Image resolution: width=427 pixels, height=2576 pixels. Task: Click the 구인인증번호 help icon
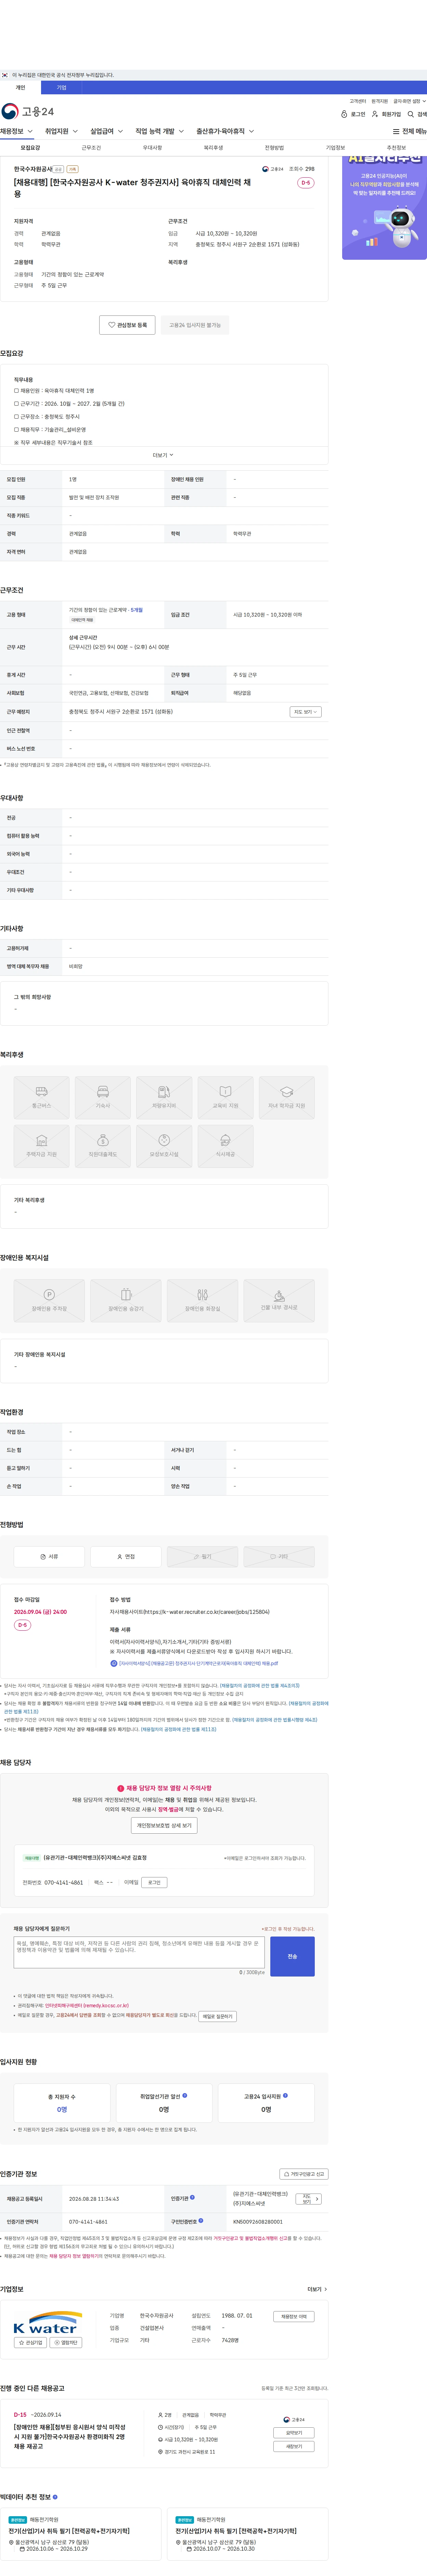coord(201,2220)
